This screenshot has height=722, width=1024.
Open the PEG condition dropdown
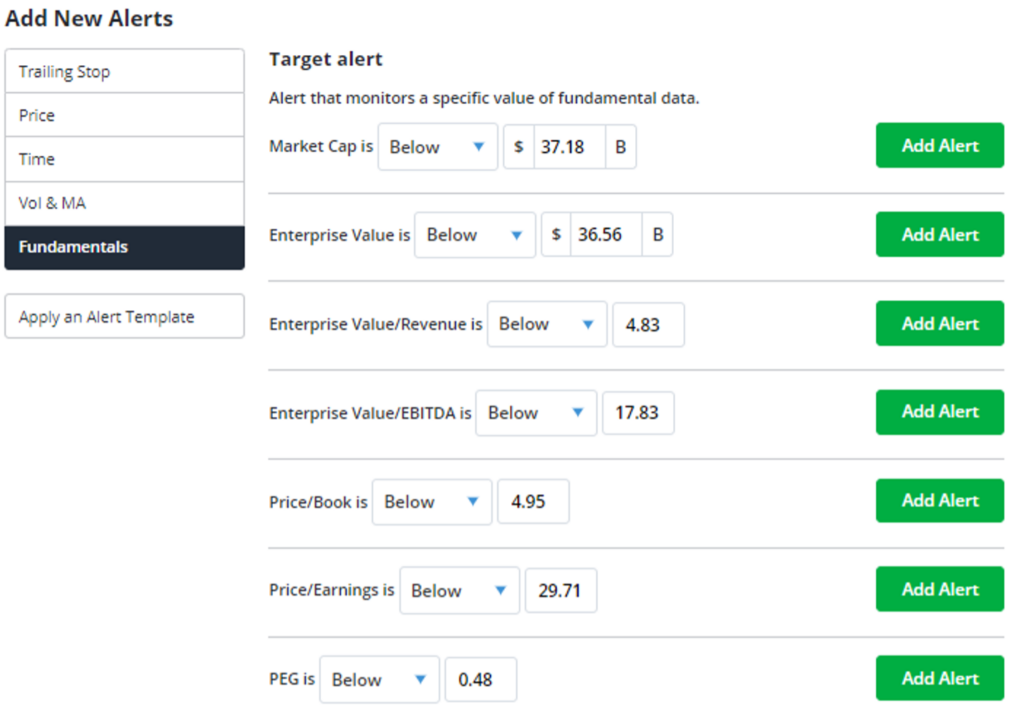coord(379,680)
